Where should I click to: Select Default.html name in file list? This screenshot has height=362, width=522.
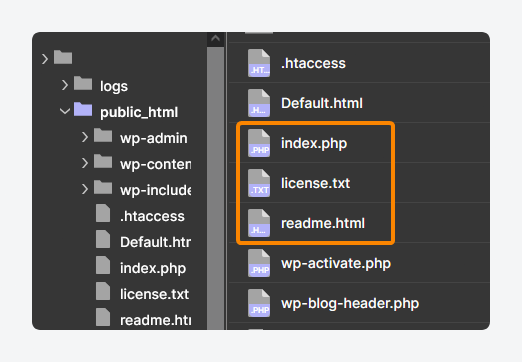point(322,103)
